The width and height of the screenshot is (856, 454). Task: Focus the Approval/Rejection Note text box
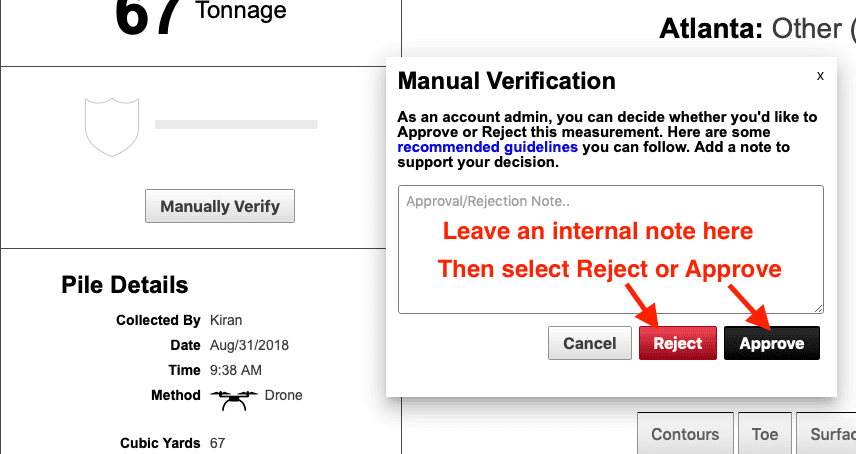610,249
